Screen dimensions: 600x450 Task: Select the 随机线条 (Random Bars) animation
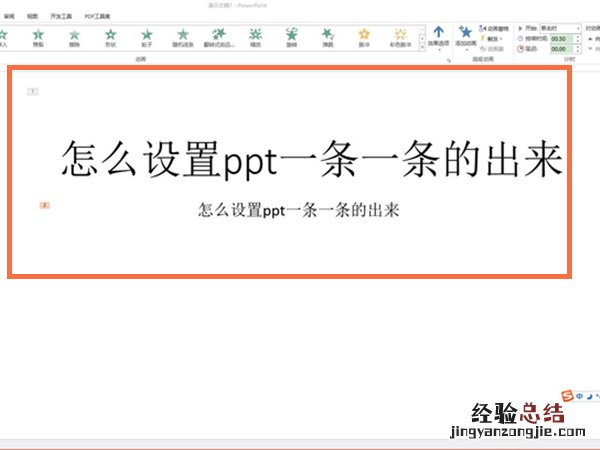coord(183,38)
